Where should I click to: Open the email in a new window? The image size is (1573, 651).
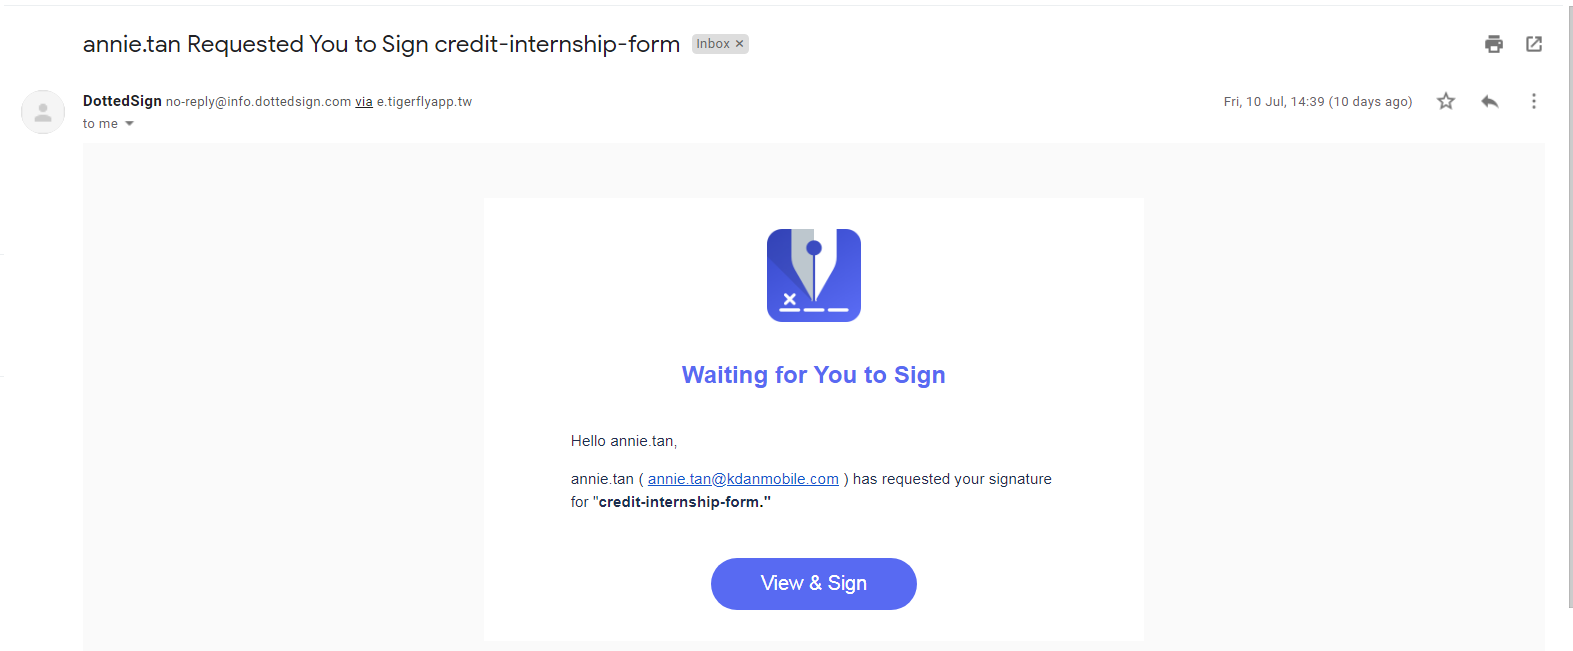coord(1534,44)
